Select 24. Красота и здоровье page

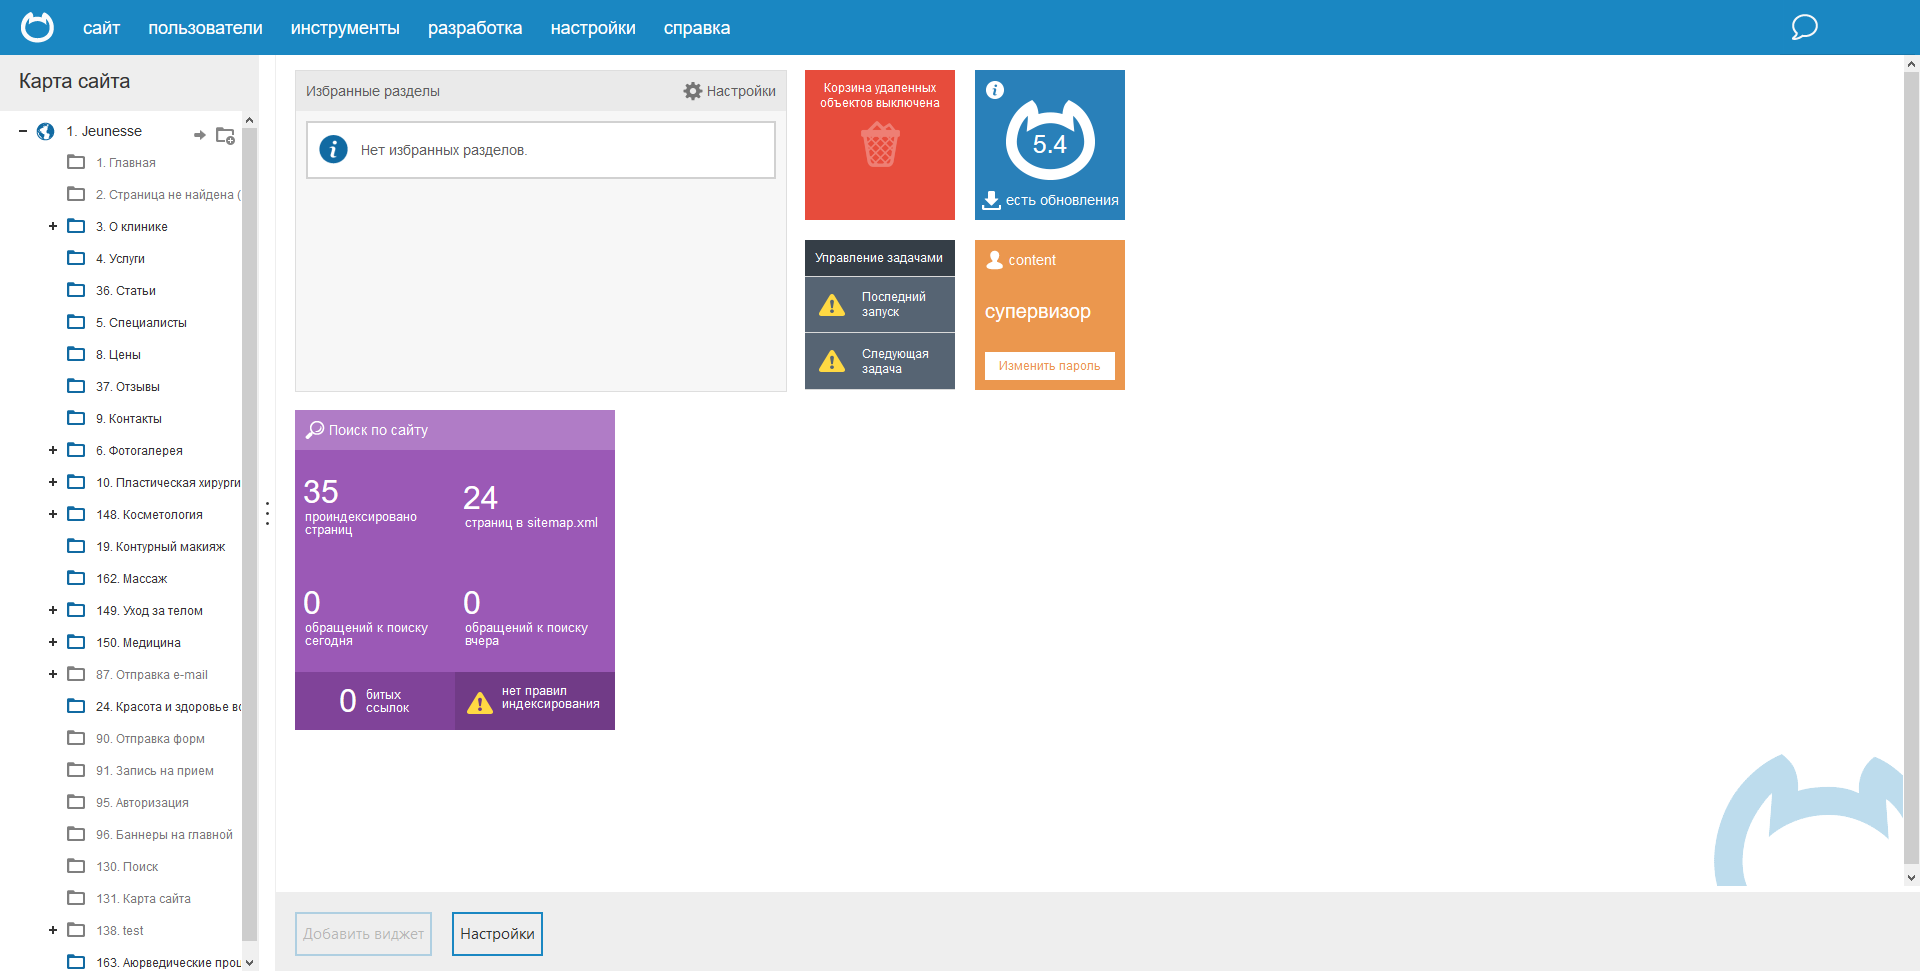(x=168, y=706)
